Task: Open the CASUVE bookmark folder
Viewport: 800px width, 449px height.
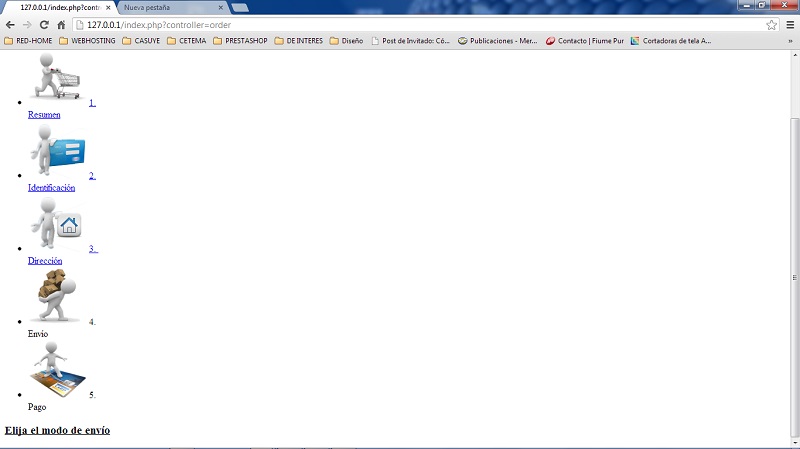Action: coord(141,41)
